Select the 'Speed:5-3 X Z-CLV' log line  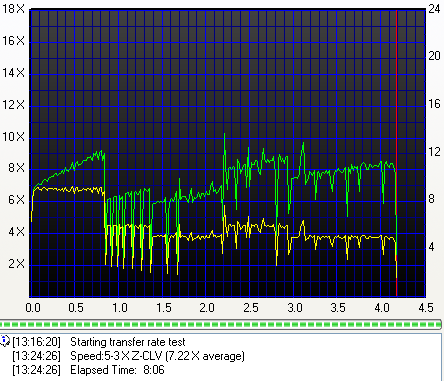point(157,356)
